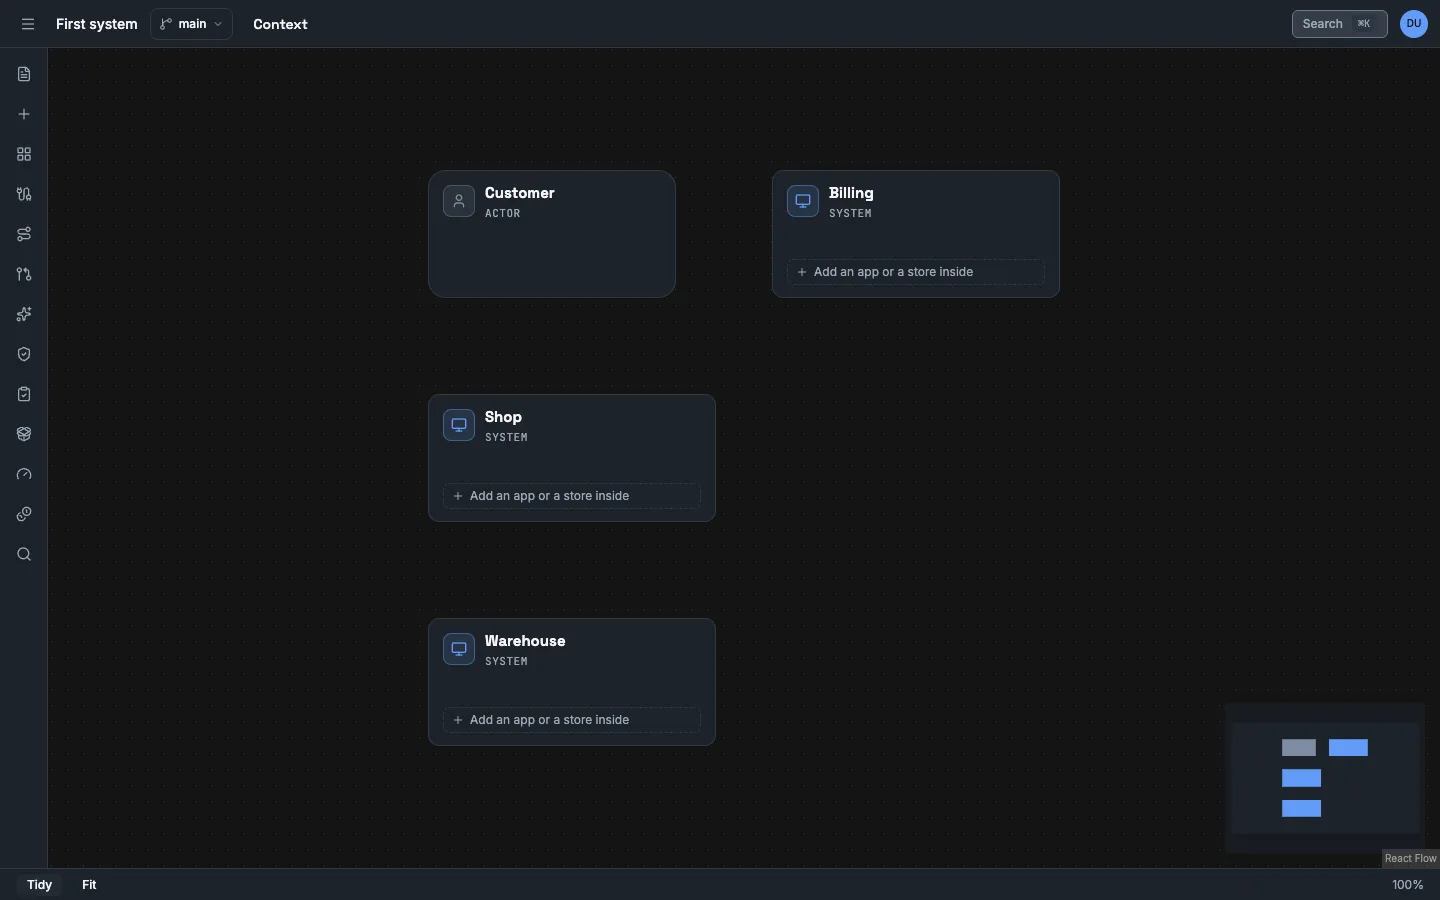Add an app or store inside Warehouse
The image size is (1440, 900).
(x=572, y=720)
